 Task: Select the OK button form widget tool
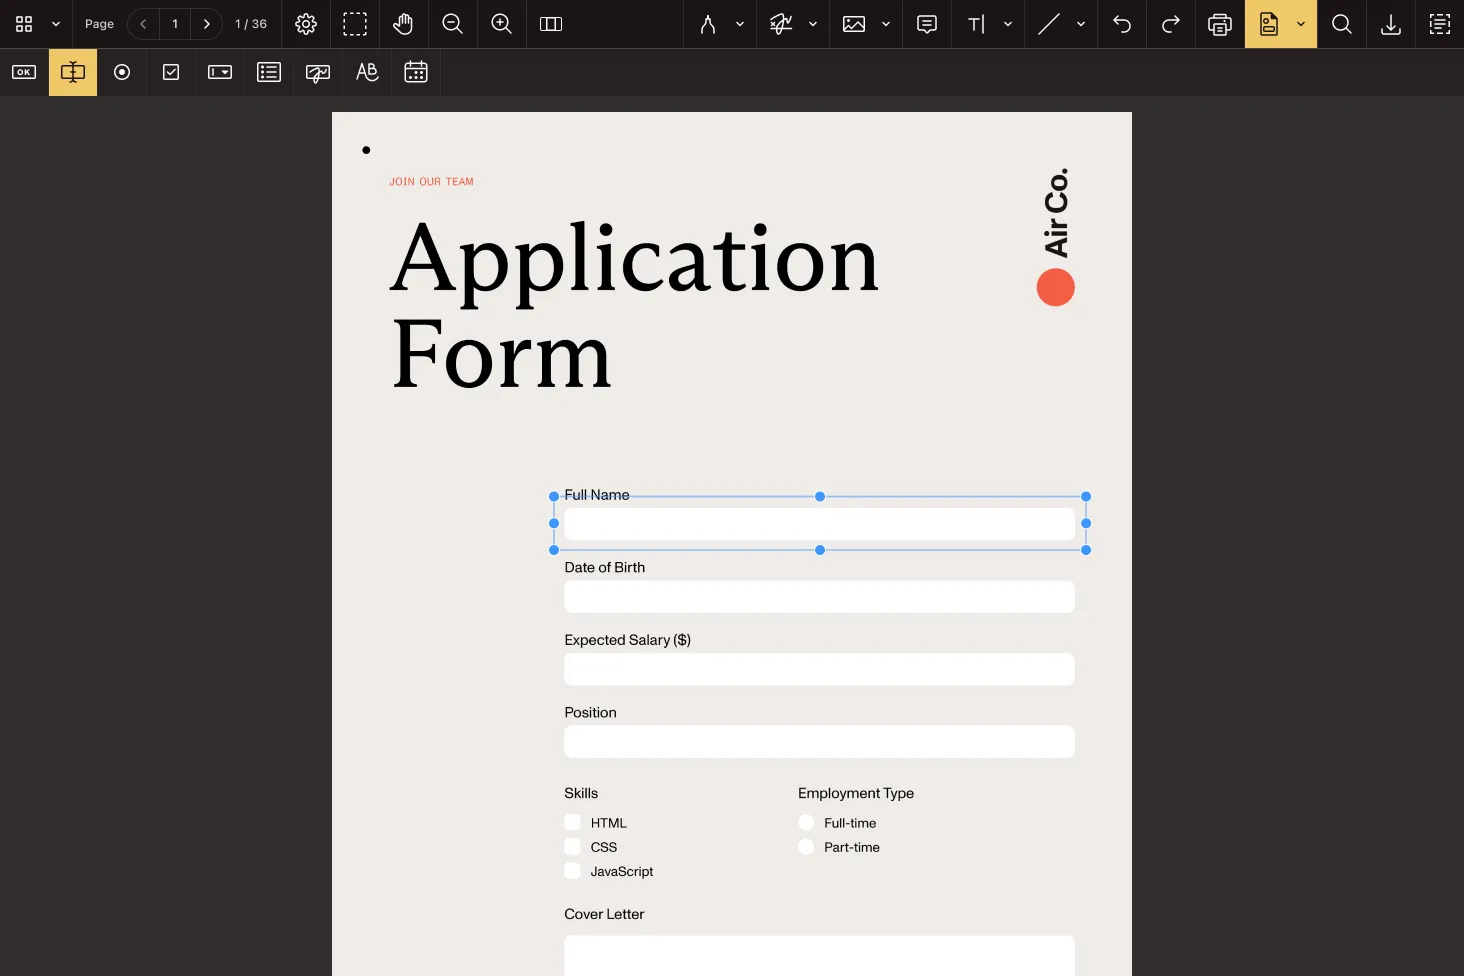[24, 72]
